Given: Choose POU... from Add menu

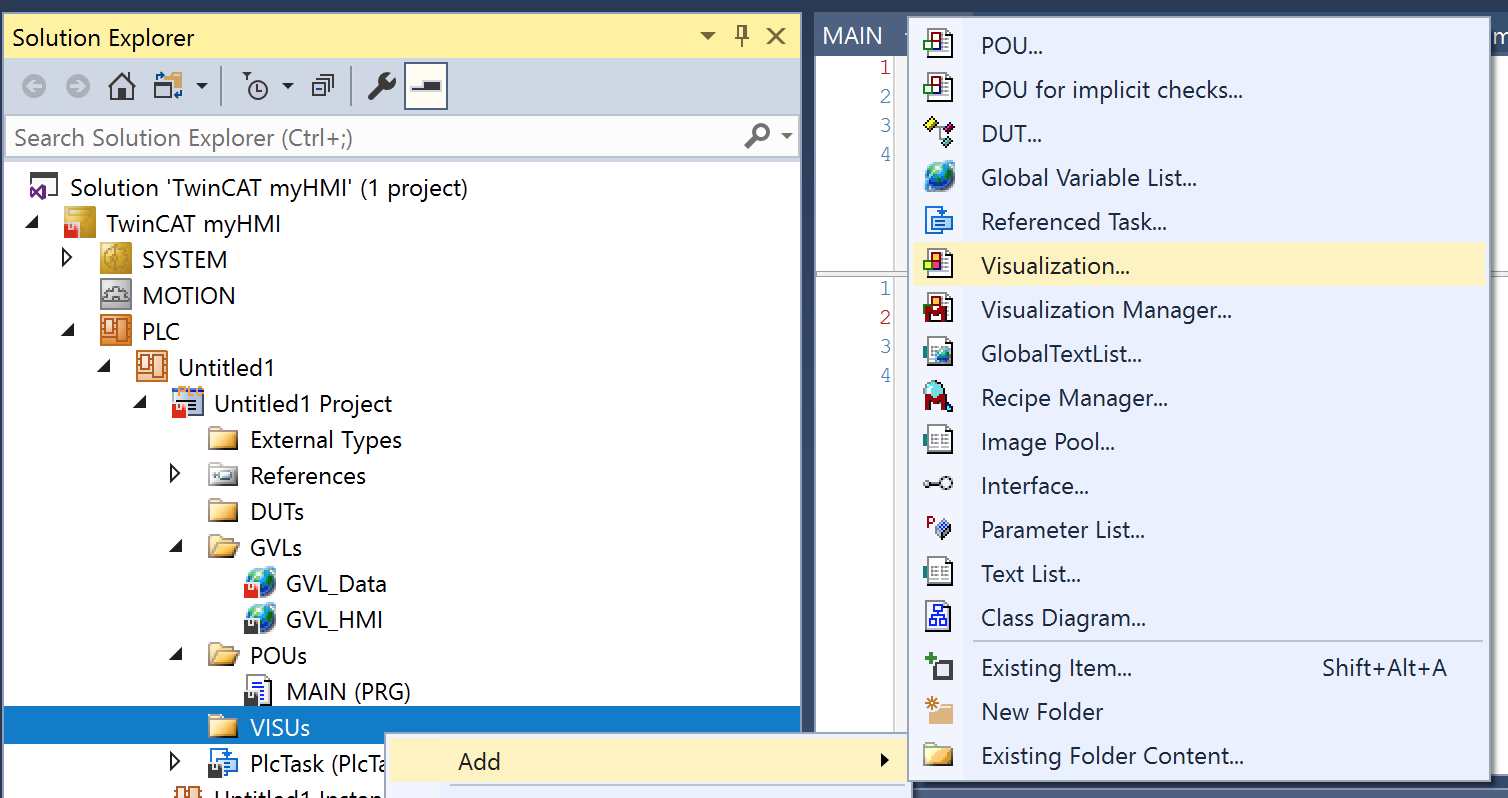Looking at the screenshot, I should (1199, 45).
